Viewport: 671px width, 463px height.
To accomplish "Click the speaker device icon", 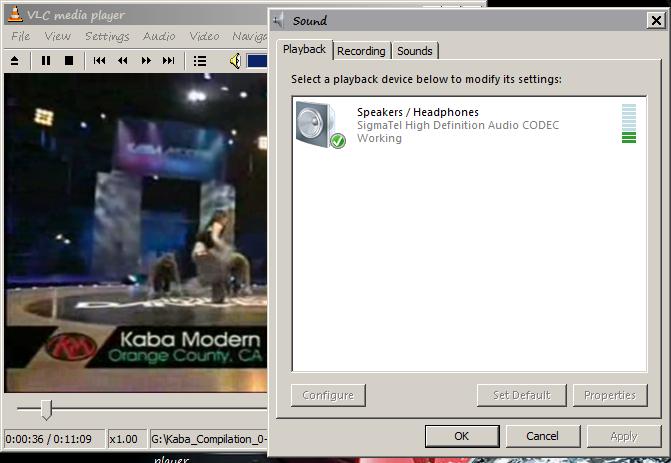I will coord(316,124).
